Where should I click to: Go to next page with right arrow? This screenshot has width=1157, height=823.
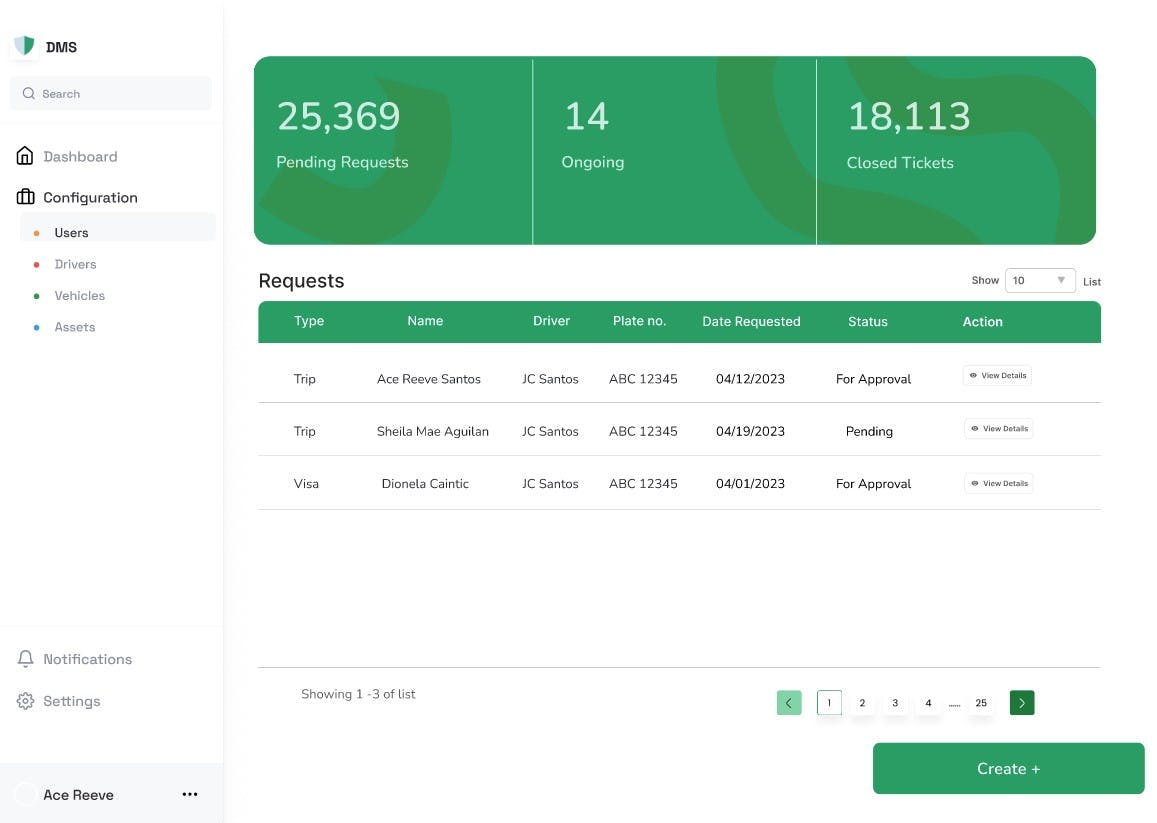pos(1021,703)
